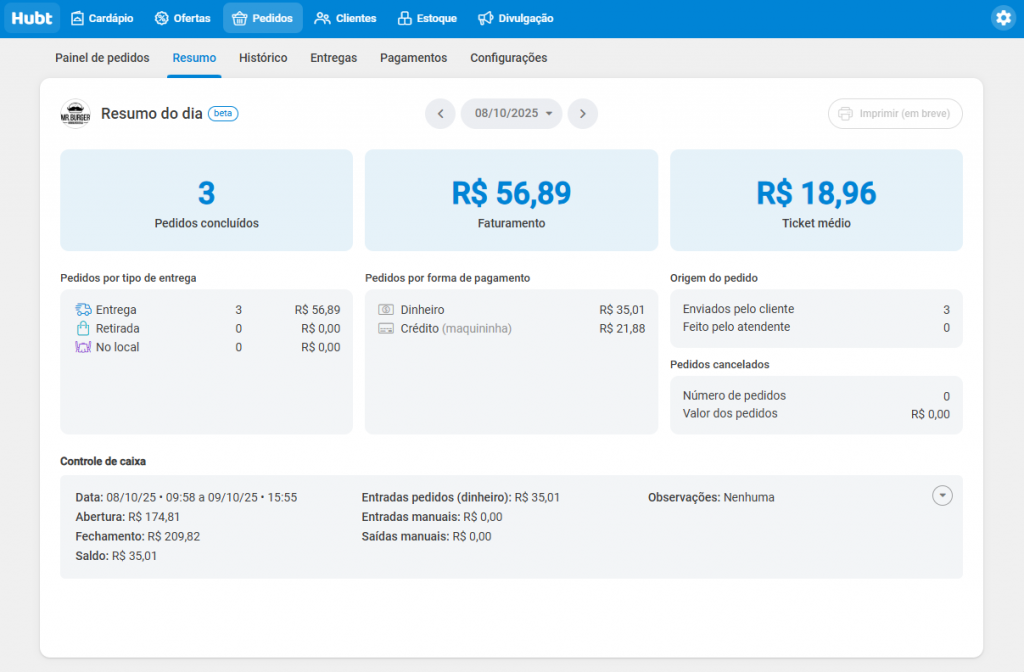Click the Divulgação megaphone icon
The height and width of the screenshot is (672, 1024).
(486, 17)
